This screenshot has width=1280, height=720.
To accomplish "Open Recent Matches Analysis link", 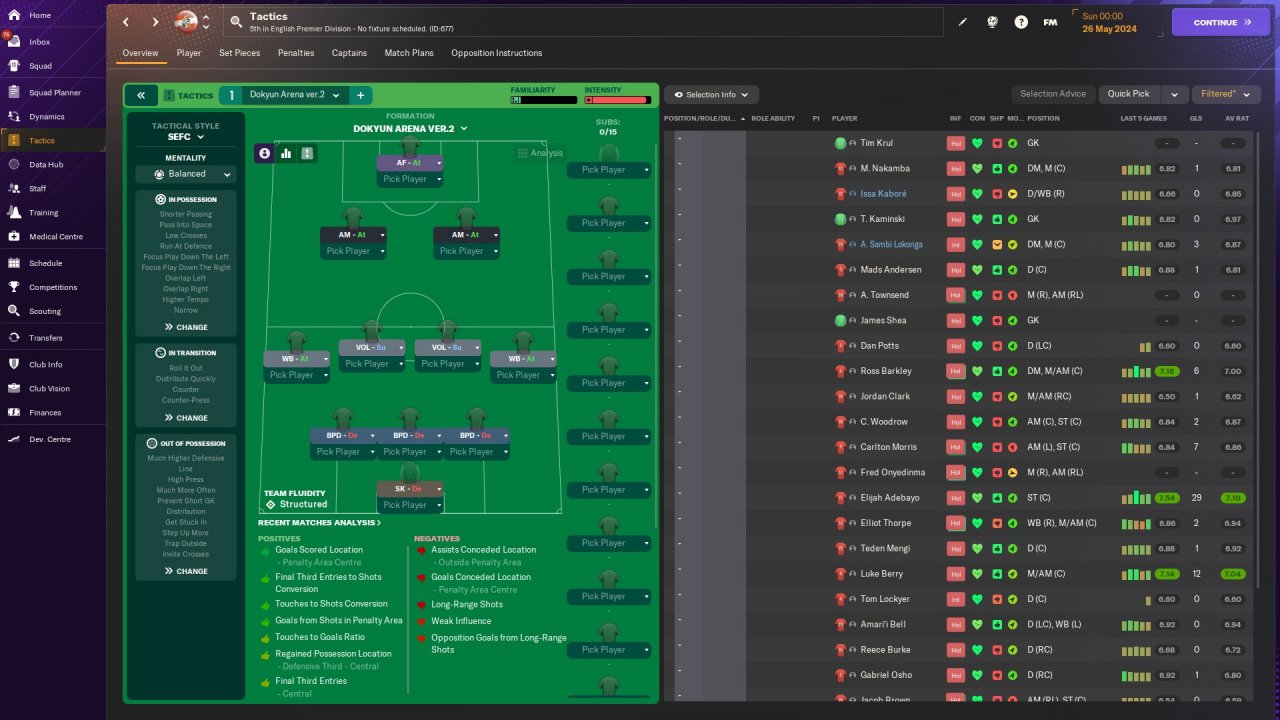I will pyautogui.click(x=319, y=522).
